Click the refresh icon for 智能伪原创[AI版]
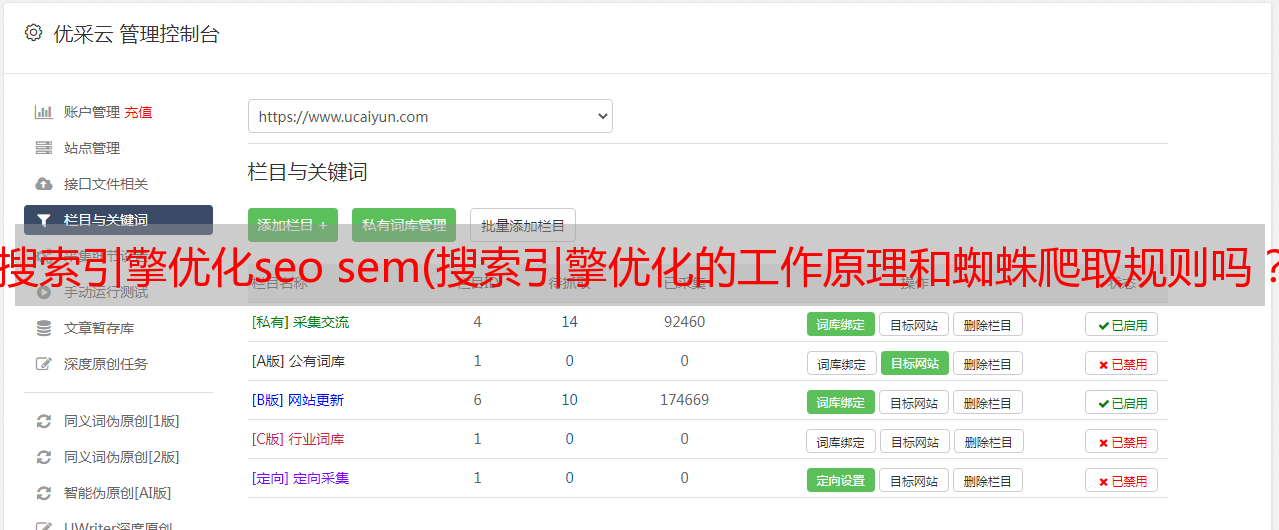1279x530 pixels. pos(44,493)
